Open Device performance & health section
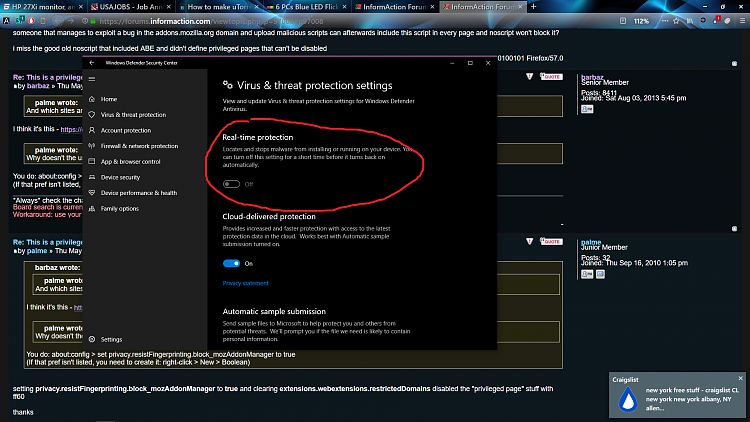 tap(139, 193)
